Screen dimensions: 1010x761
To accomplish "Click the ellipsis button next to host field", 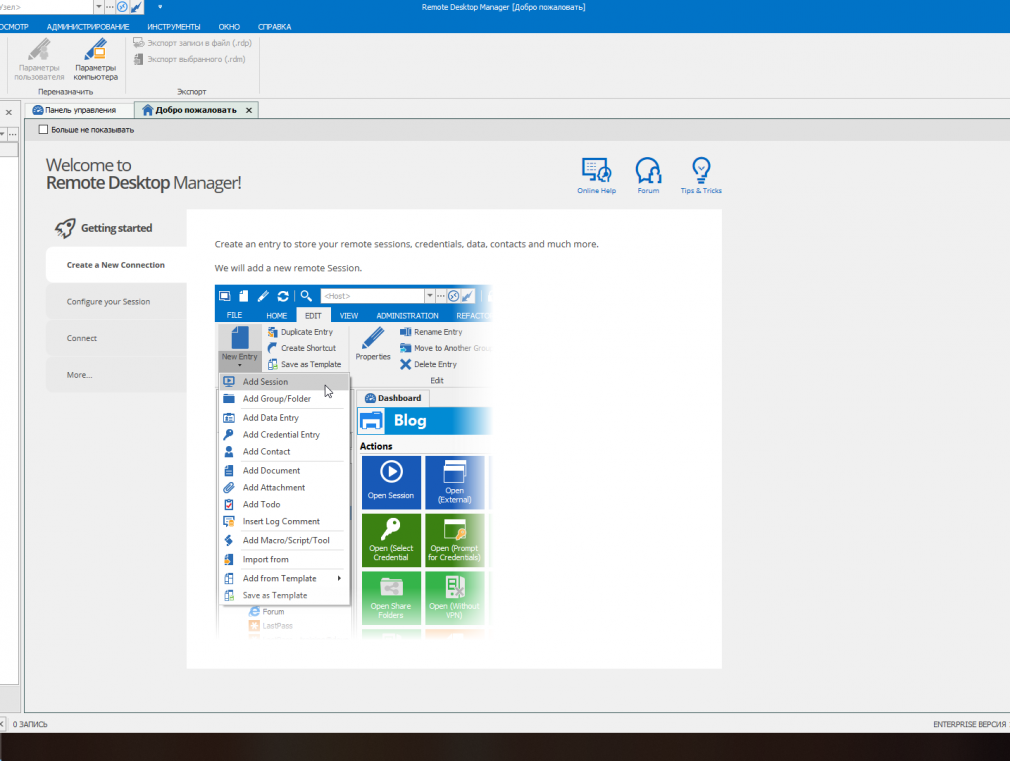I will (x=110, y=7).
